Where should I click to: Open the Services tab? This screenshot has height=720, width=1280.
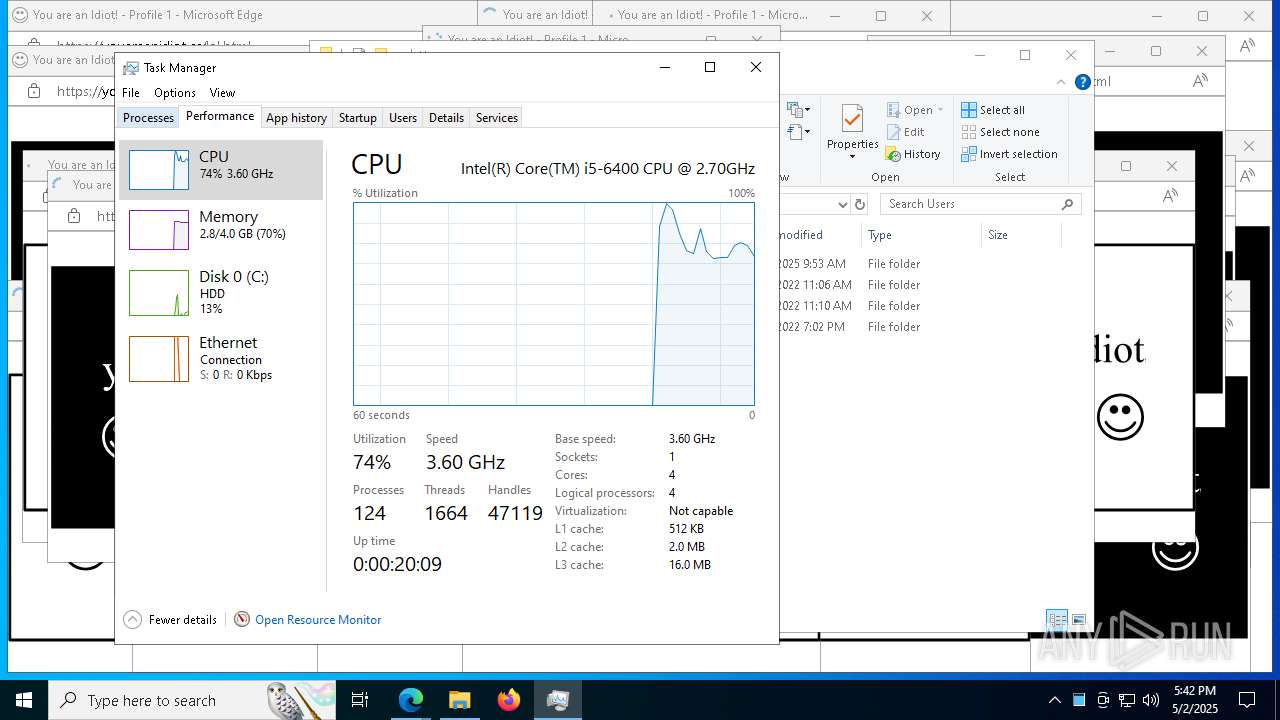[497, 118]
